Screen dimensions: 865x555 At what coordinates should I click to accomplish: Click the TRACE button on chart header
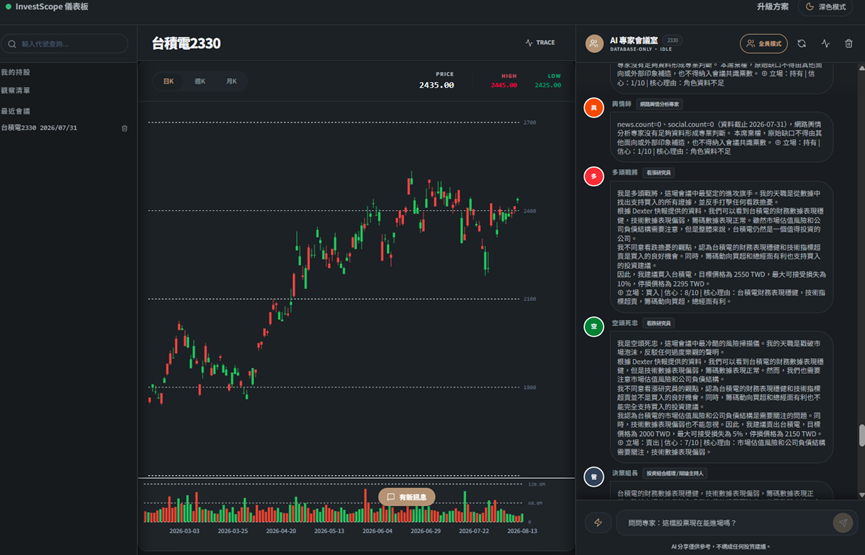click(540, 42)
